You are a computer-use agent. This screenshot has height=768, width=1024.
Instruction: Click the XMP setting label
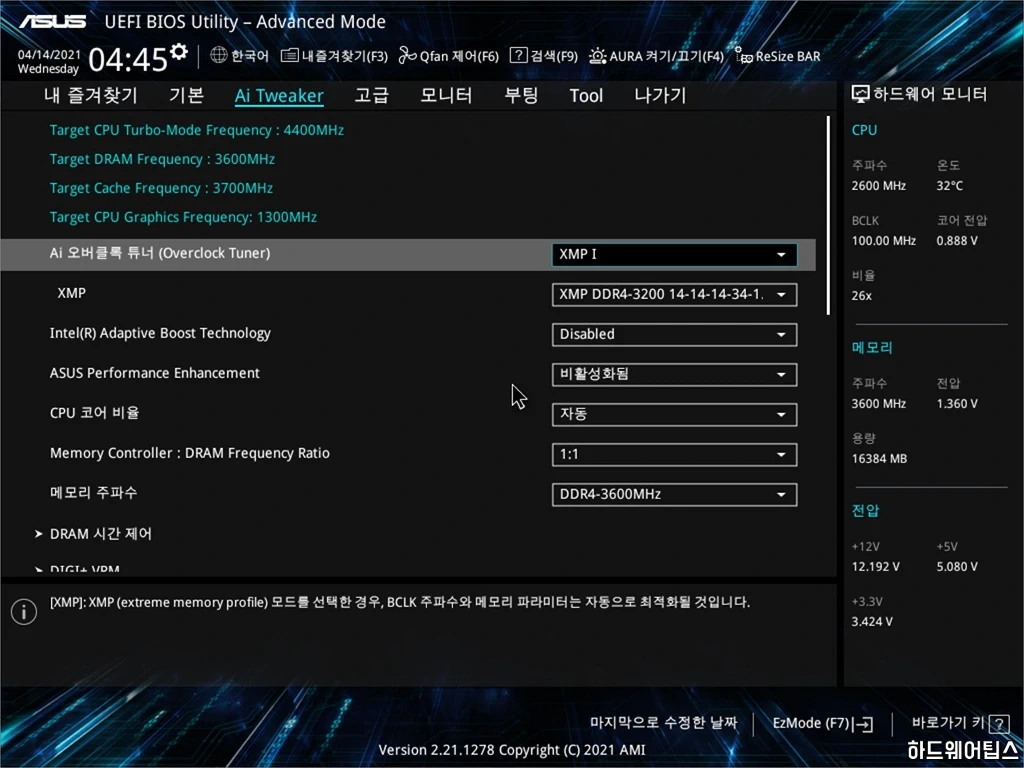click(71, 293)
